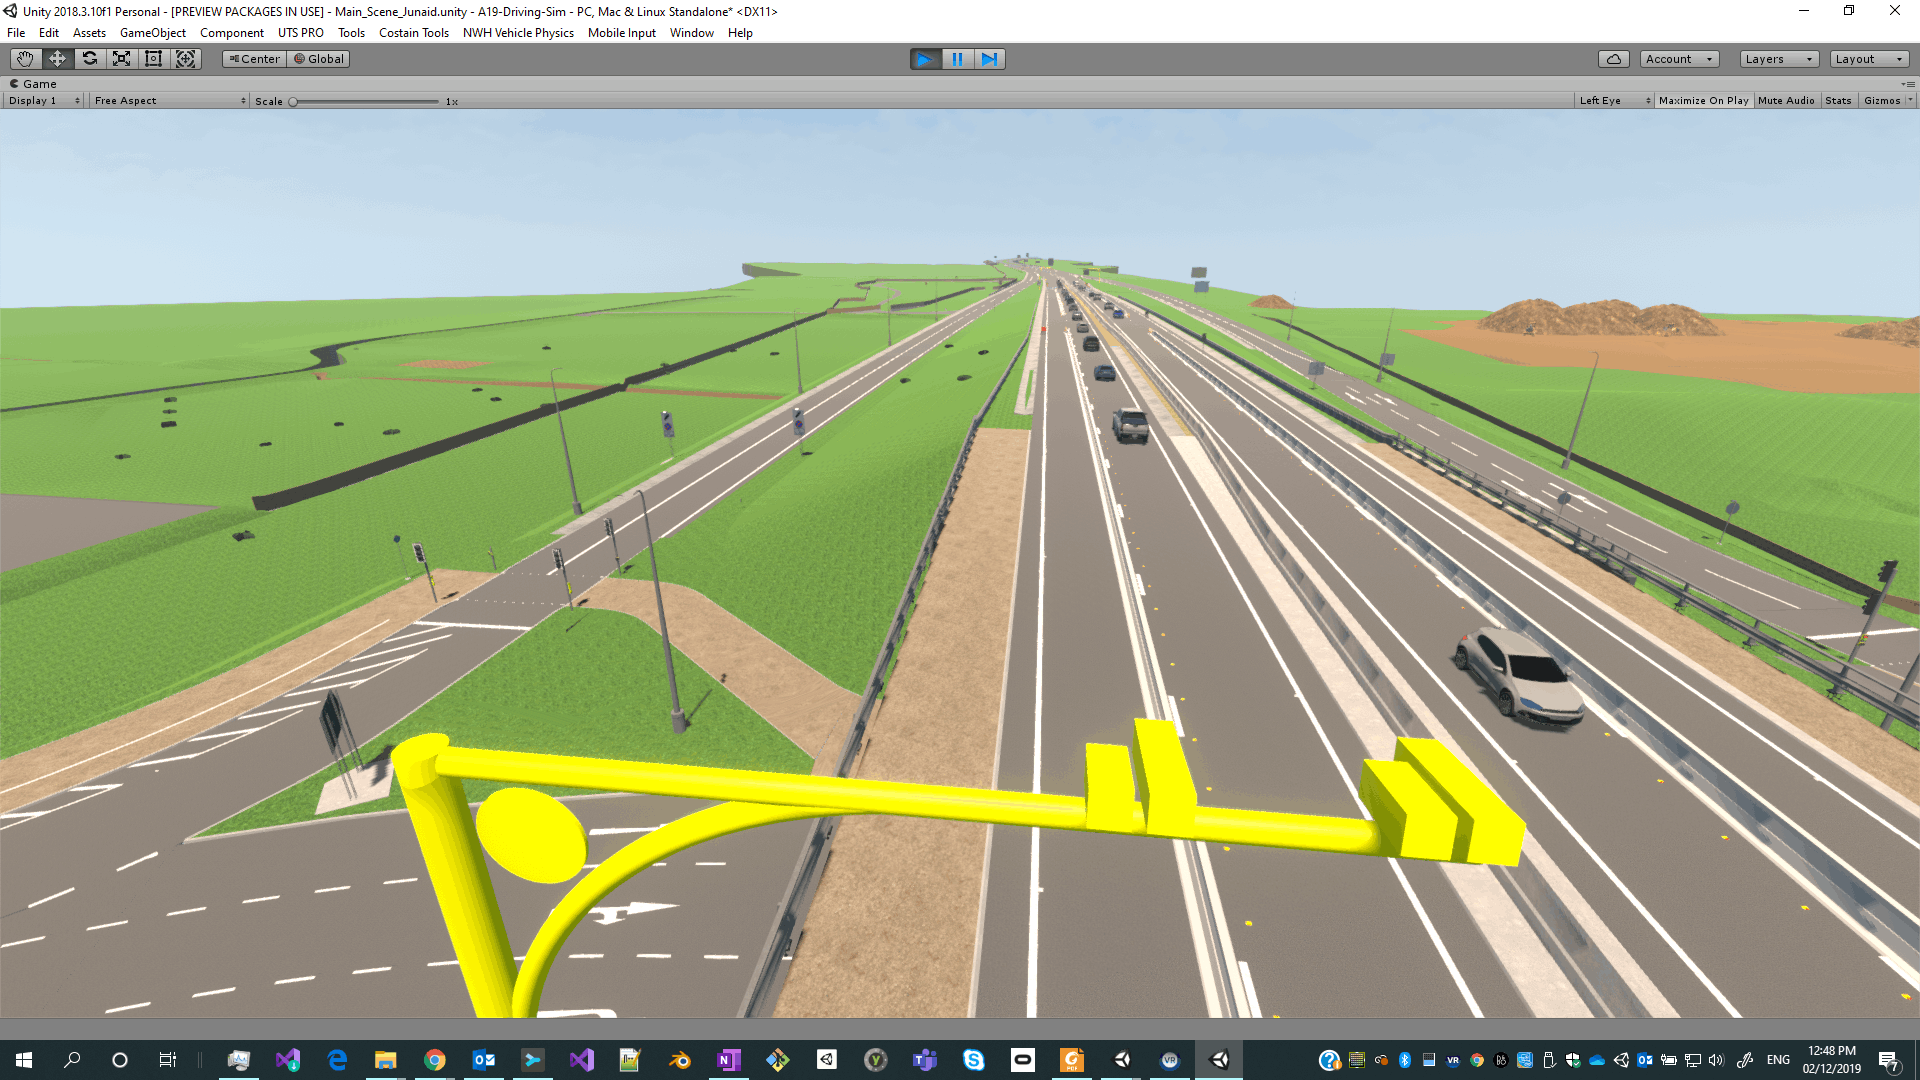Select the Rect Transform tool

154,59
